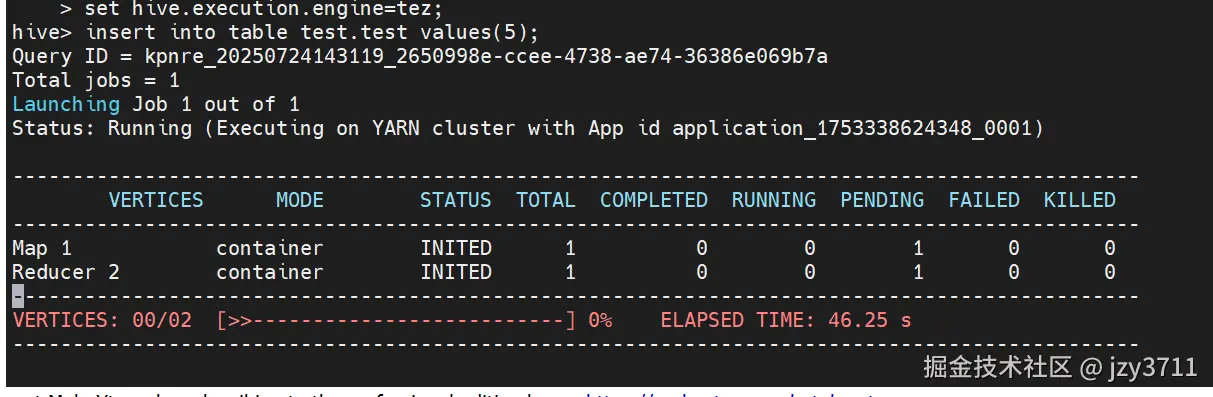Click the RUNNING column header
Screen dimensions: 1213x397
coord(774,200)
